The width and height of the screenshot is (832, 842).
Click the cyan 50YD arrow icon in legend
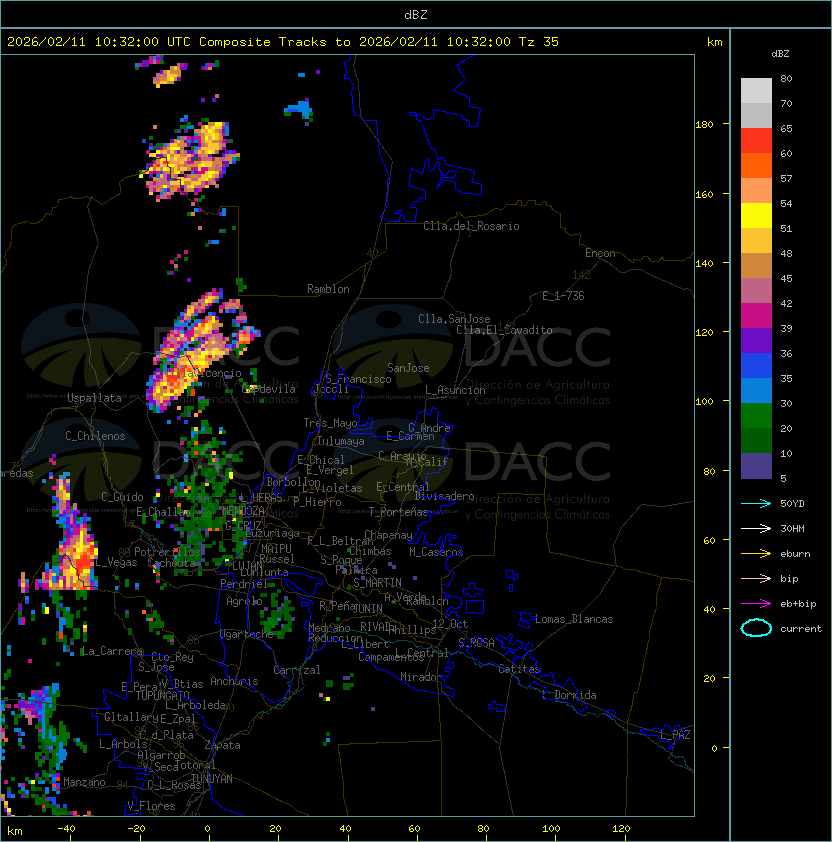(x=756, y=503)
